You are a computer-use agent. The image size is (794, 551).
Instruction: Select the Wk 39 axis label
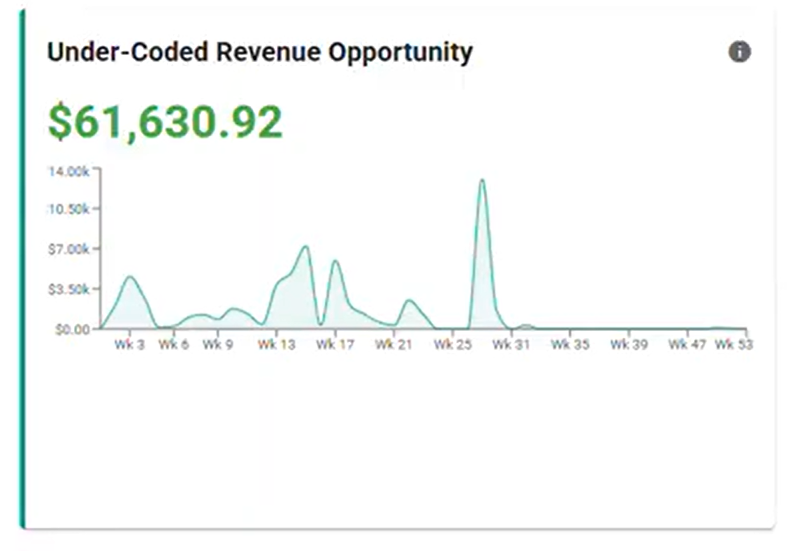[x=629, y=344]
